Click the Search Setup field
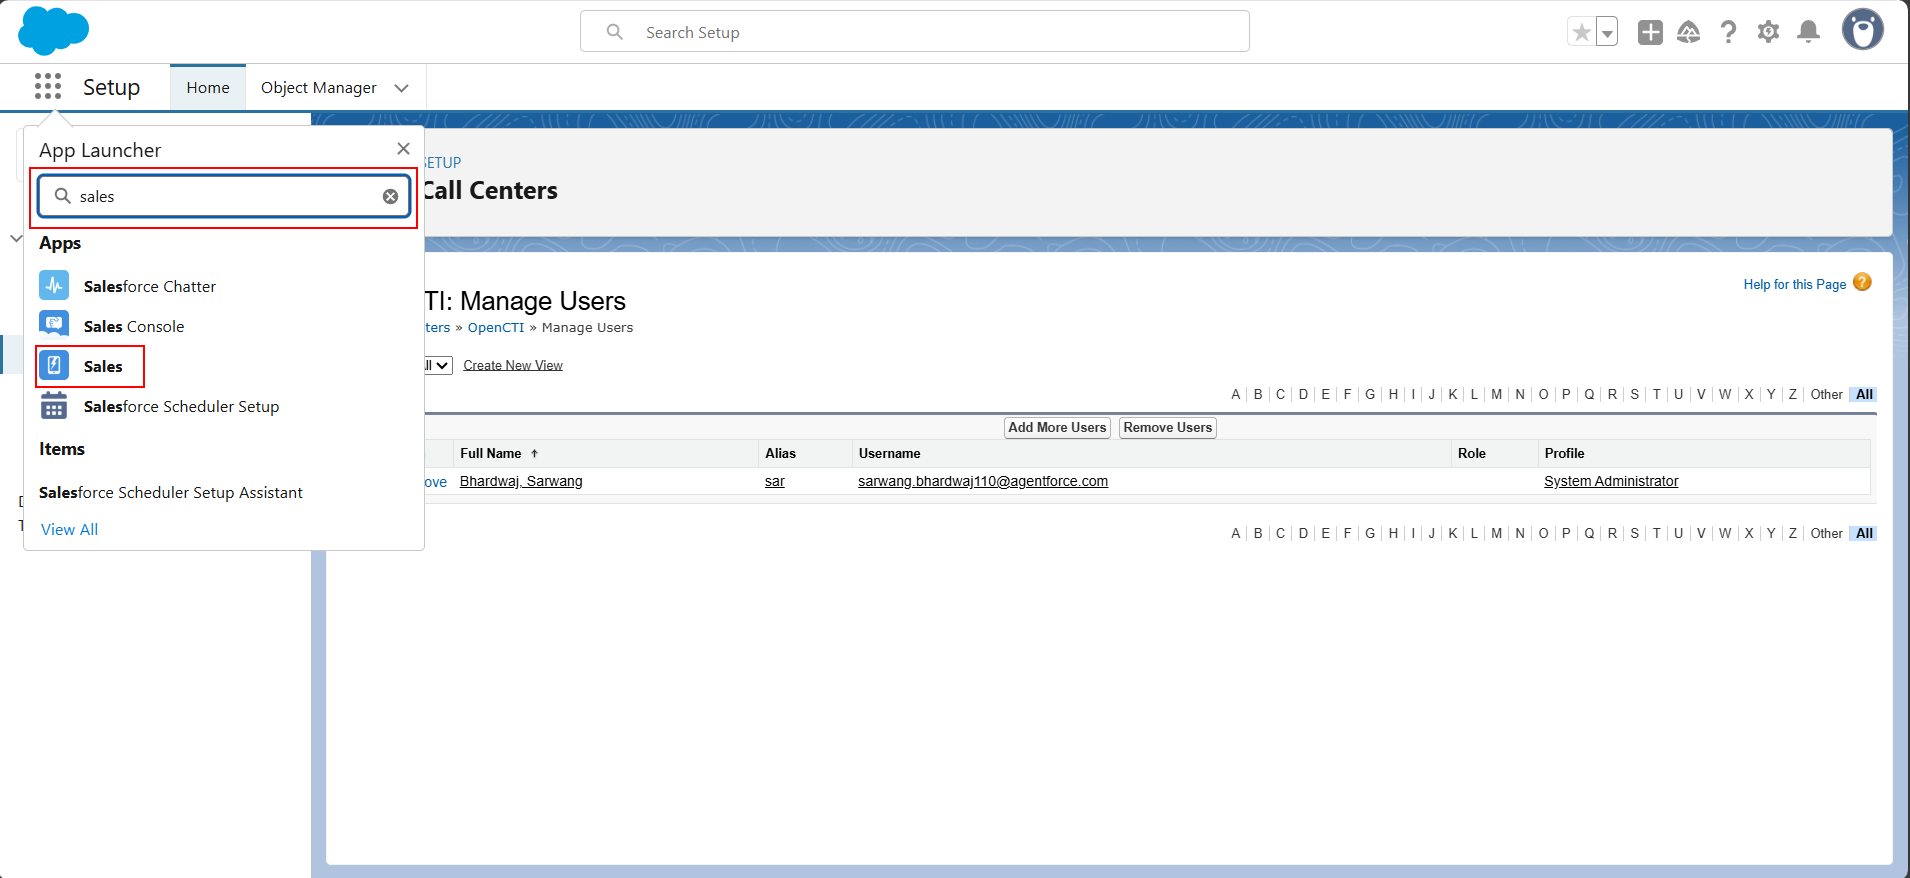1910x878 pixels. click(x=915, y=32)
